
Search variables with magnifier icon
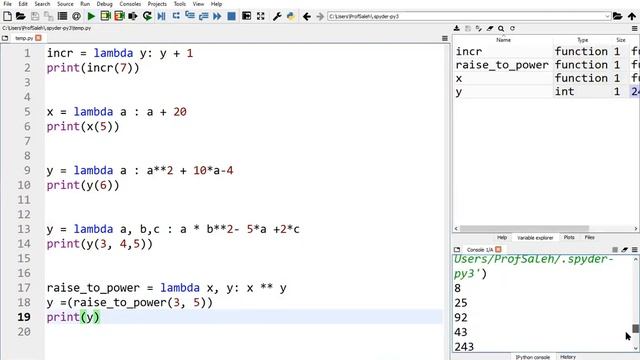coord(501,29)
